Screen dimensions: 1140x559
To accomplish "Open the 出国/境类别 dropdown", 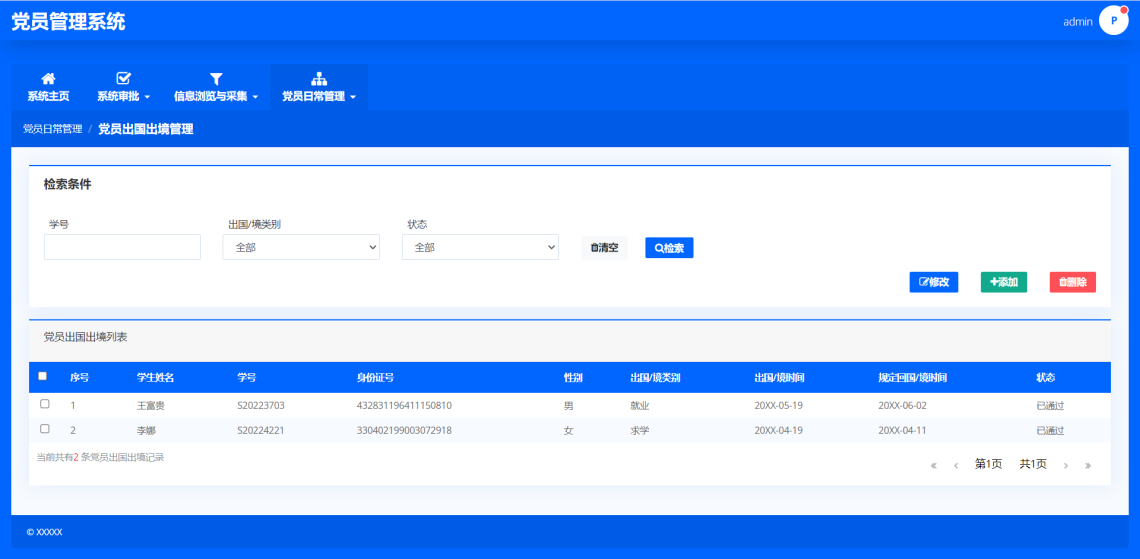I will click(301, 247).
